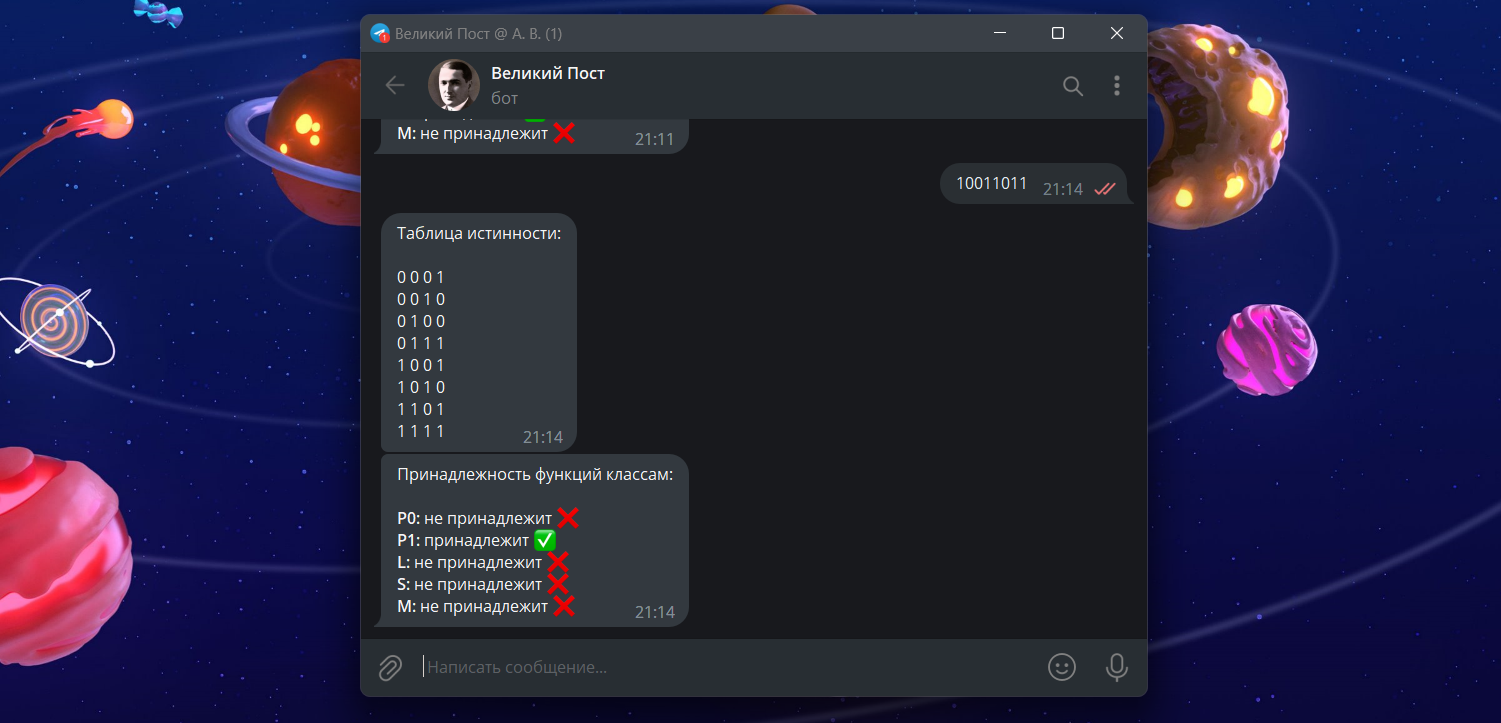Focus the 'Написать сообщение...' input field

(x=730, y=667)
